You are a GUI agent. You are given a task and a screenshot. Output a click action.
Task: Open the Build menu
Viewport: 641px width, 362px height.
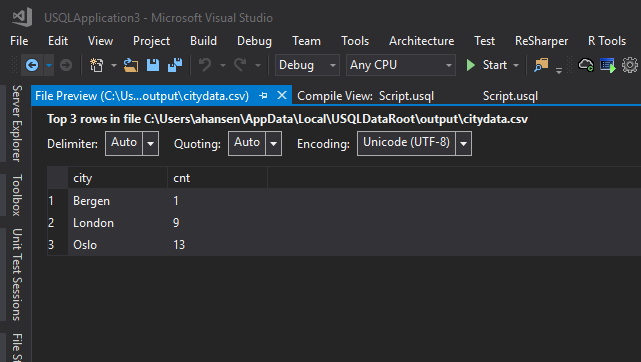coord(203,41)
